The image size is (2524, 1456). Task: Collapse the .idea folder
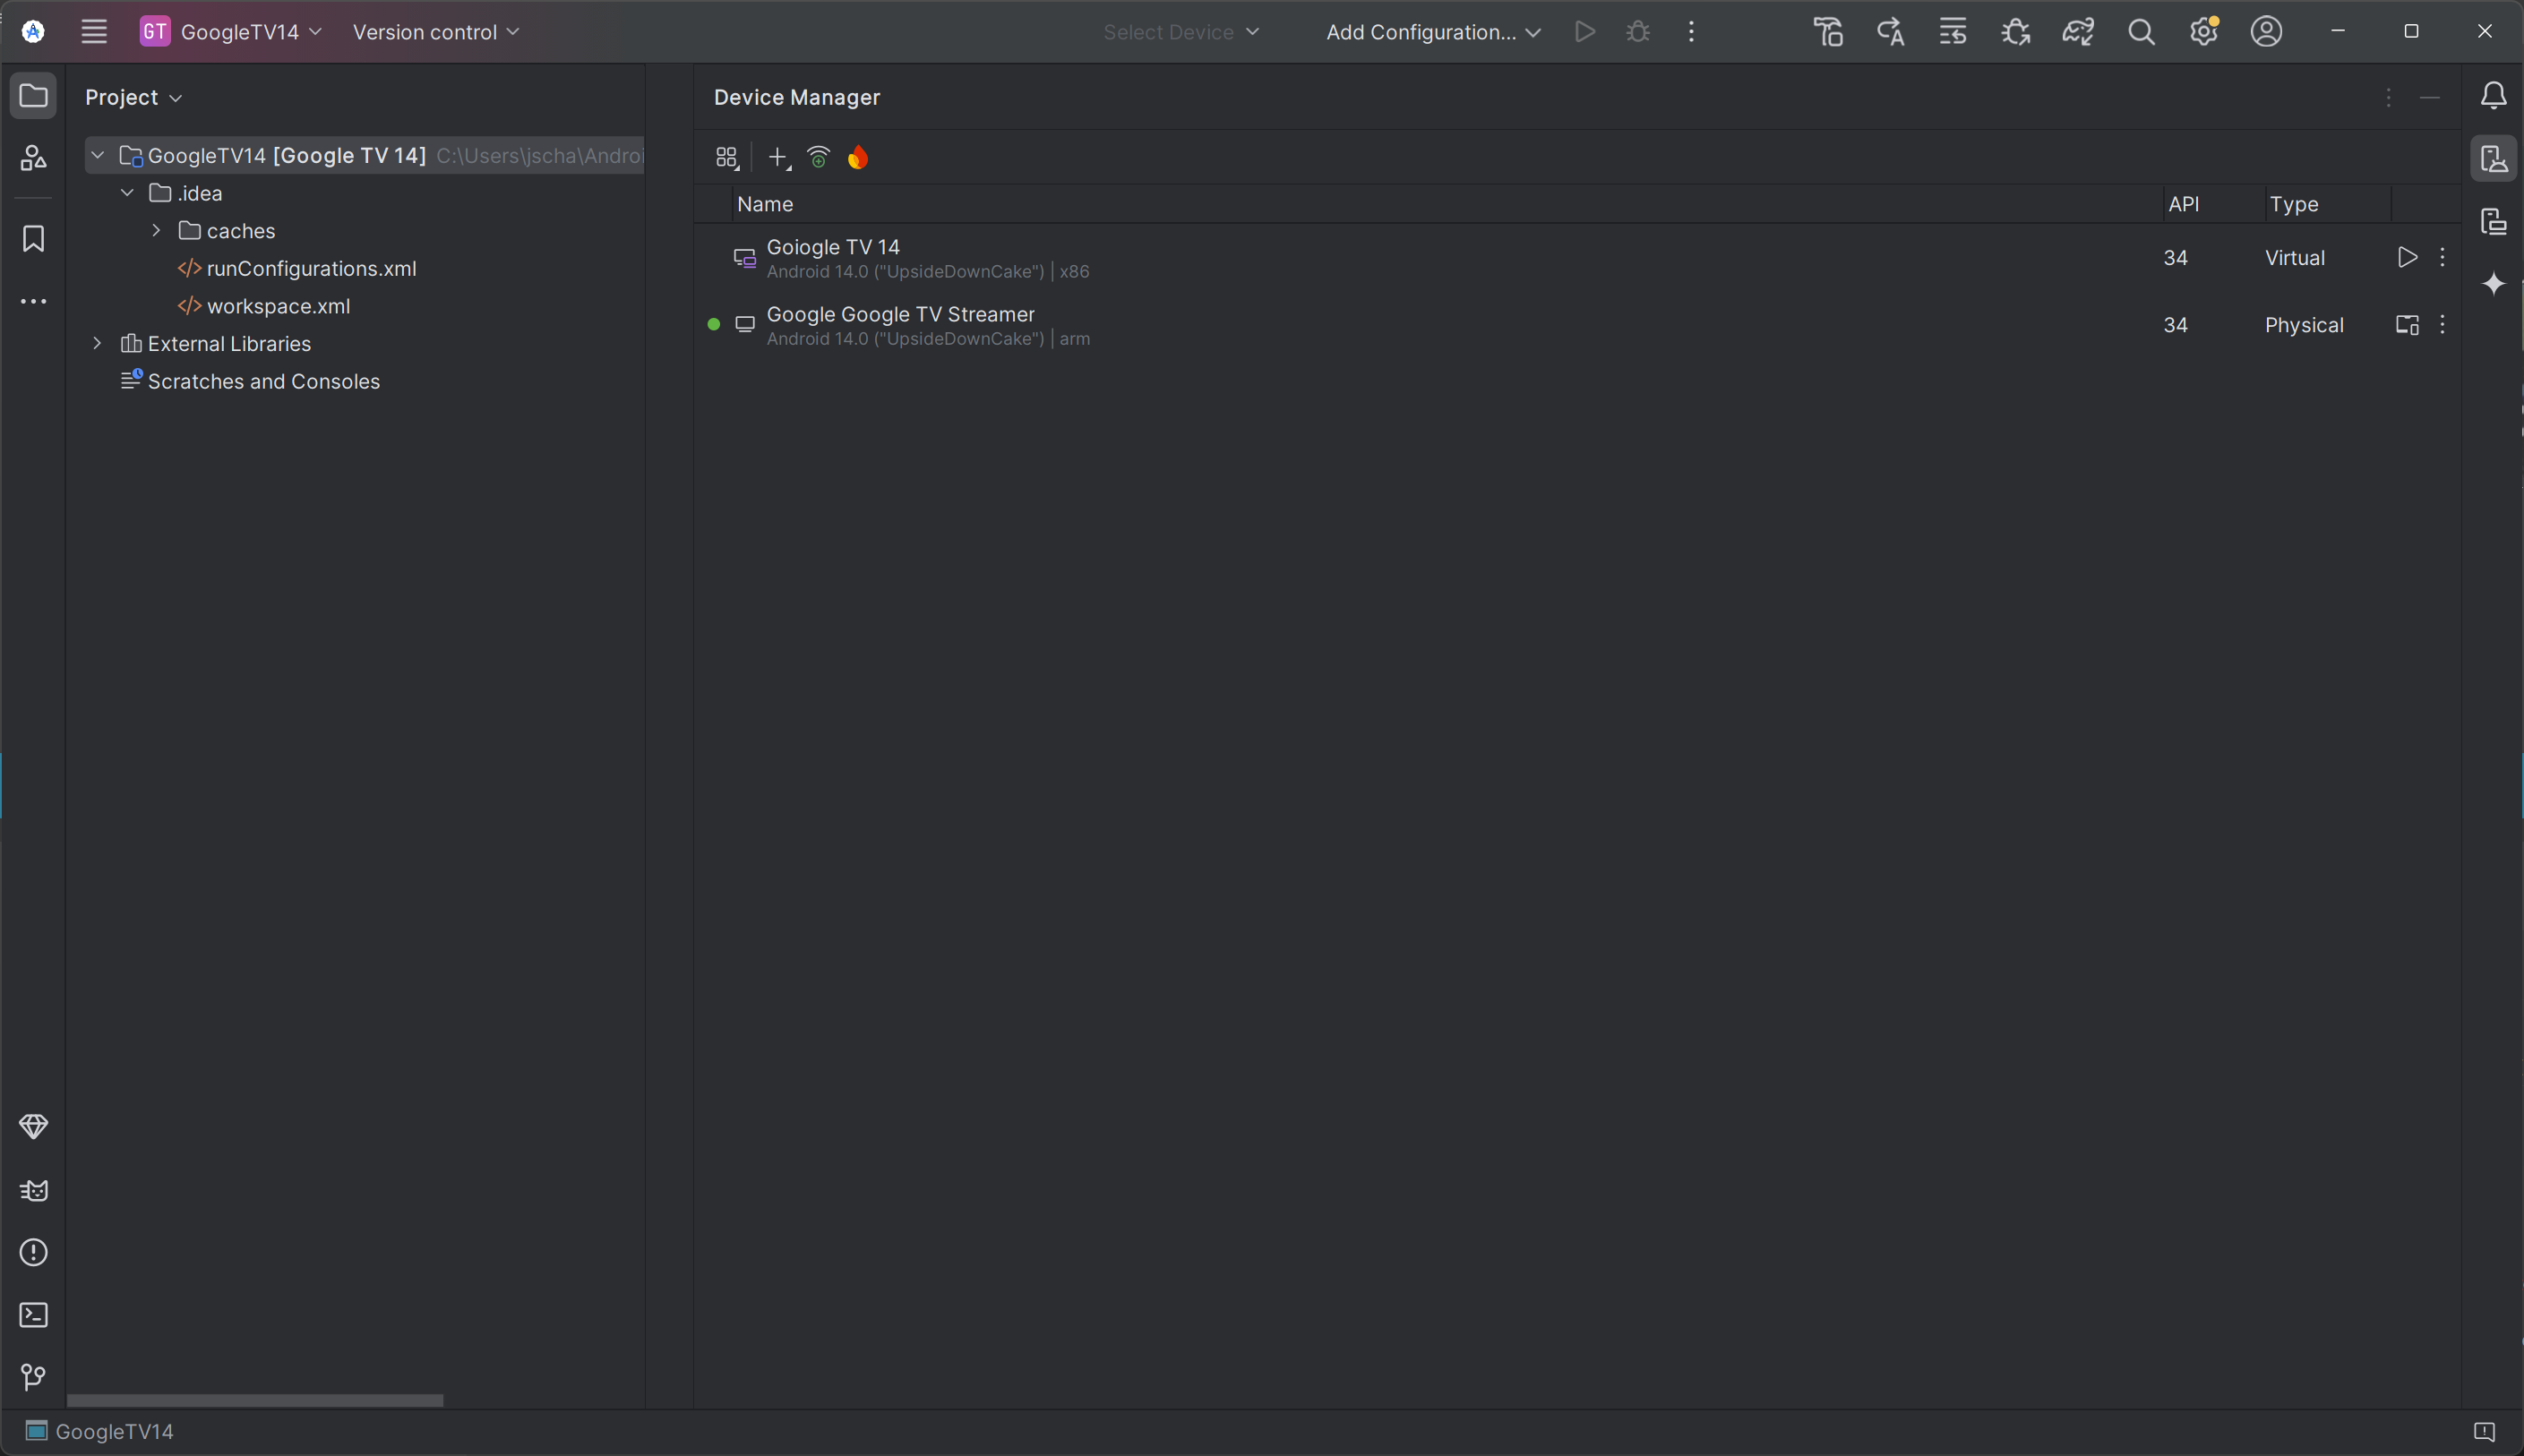[x=127, y=193]
